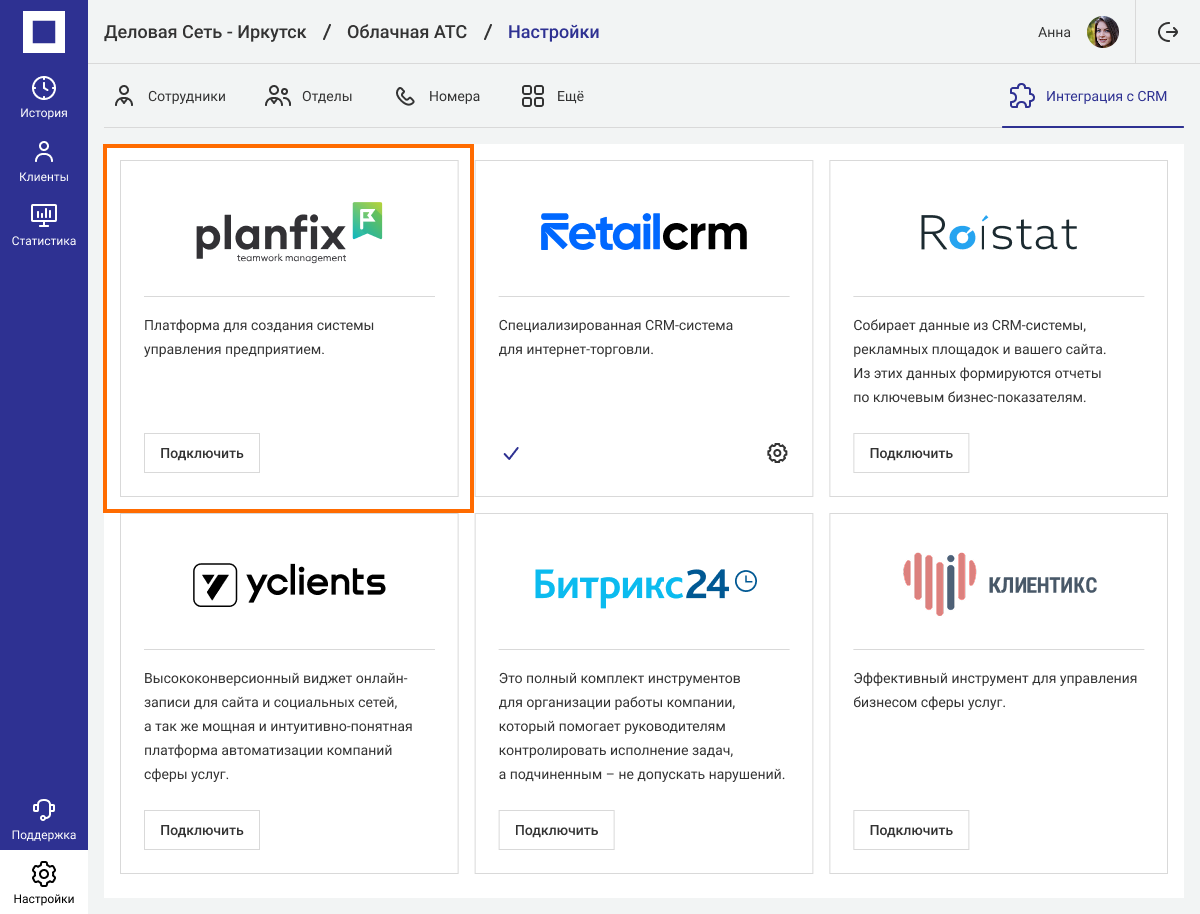Toggle the RetailCRM connected checkmark

tap(511, 453)
